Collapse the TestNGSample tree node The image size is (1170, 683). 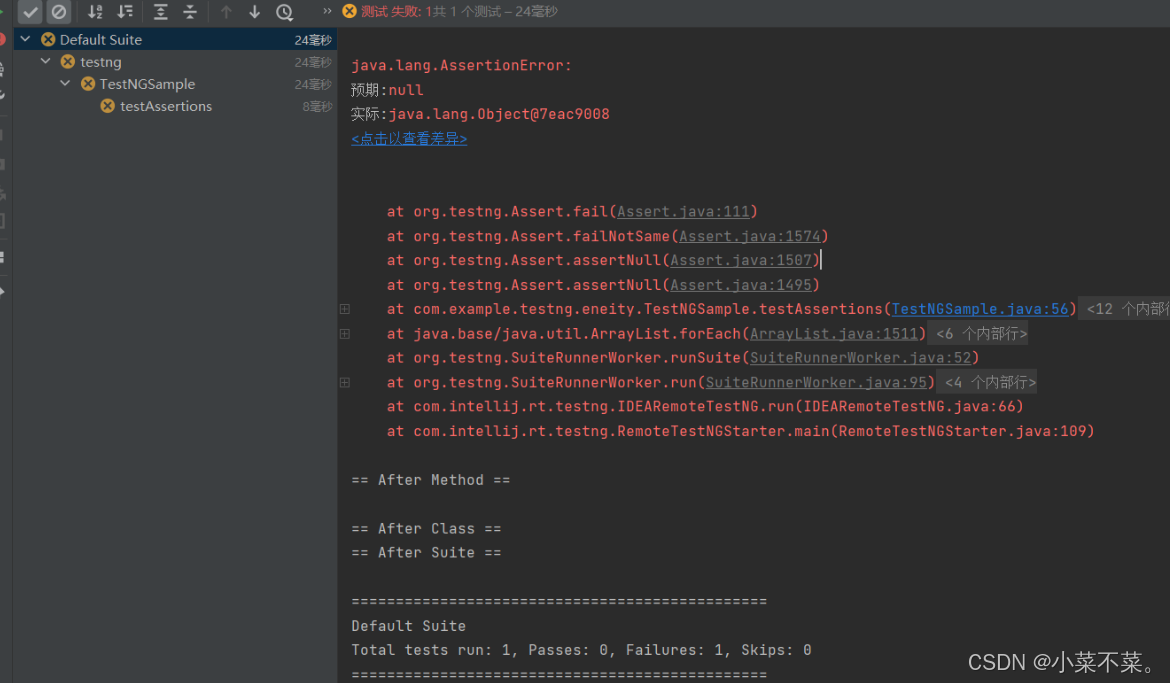(x=64, y=84)
